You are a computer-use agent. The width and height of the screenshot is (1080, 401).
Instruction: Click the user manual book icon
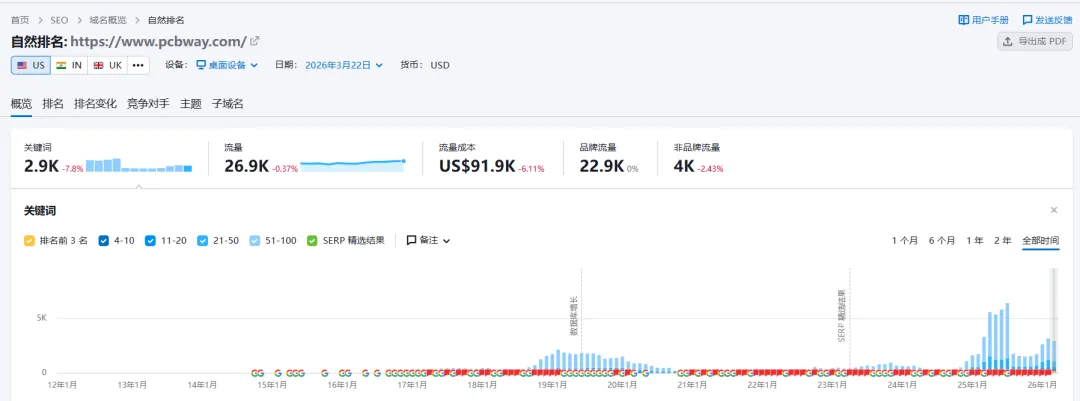(964, 20)
